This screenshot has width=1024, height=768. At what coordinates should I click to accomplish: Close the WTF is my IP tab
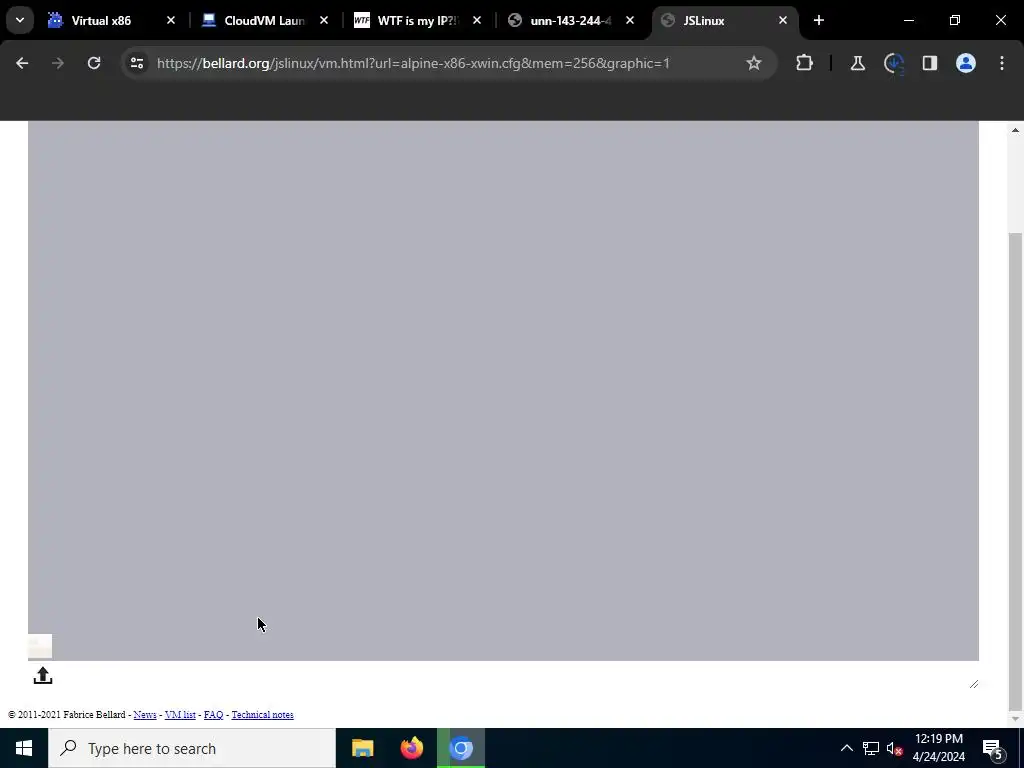[x=477, y=20]
